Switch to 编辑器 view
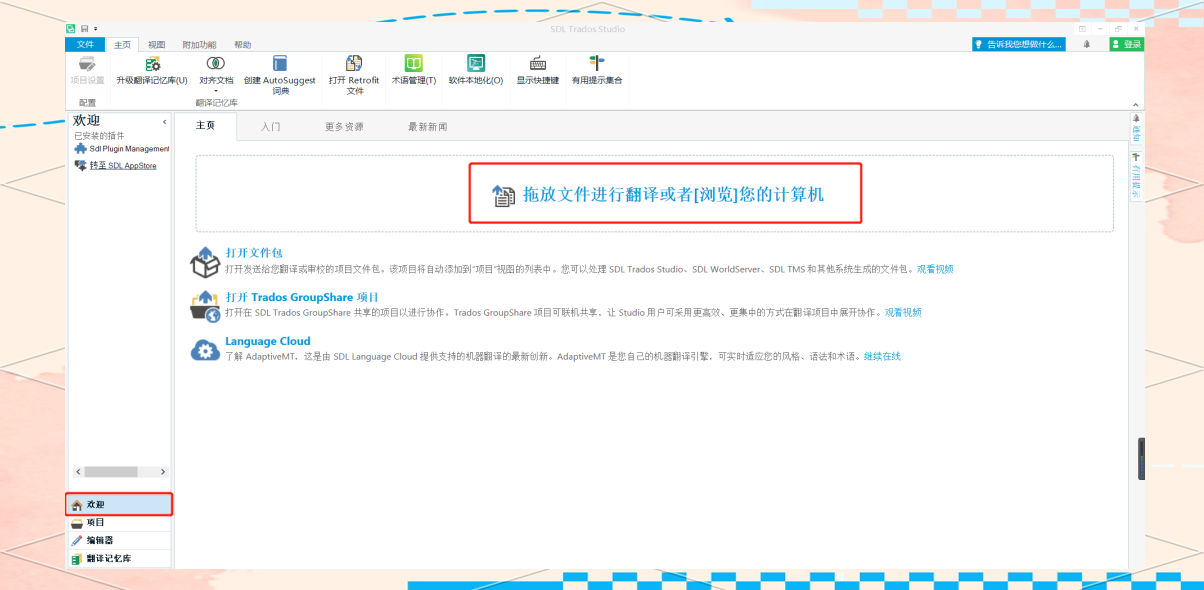 tap(119, 541)
